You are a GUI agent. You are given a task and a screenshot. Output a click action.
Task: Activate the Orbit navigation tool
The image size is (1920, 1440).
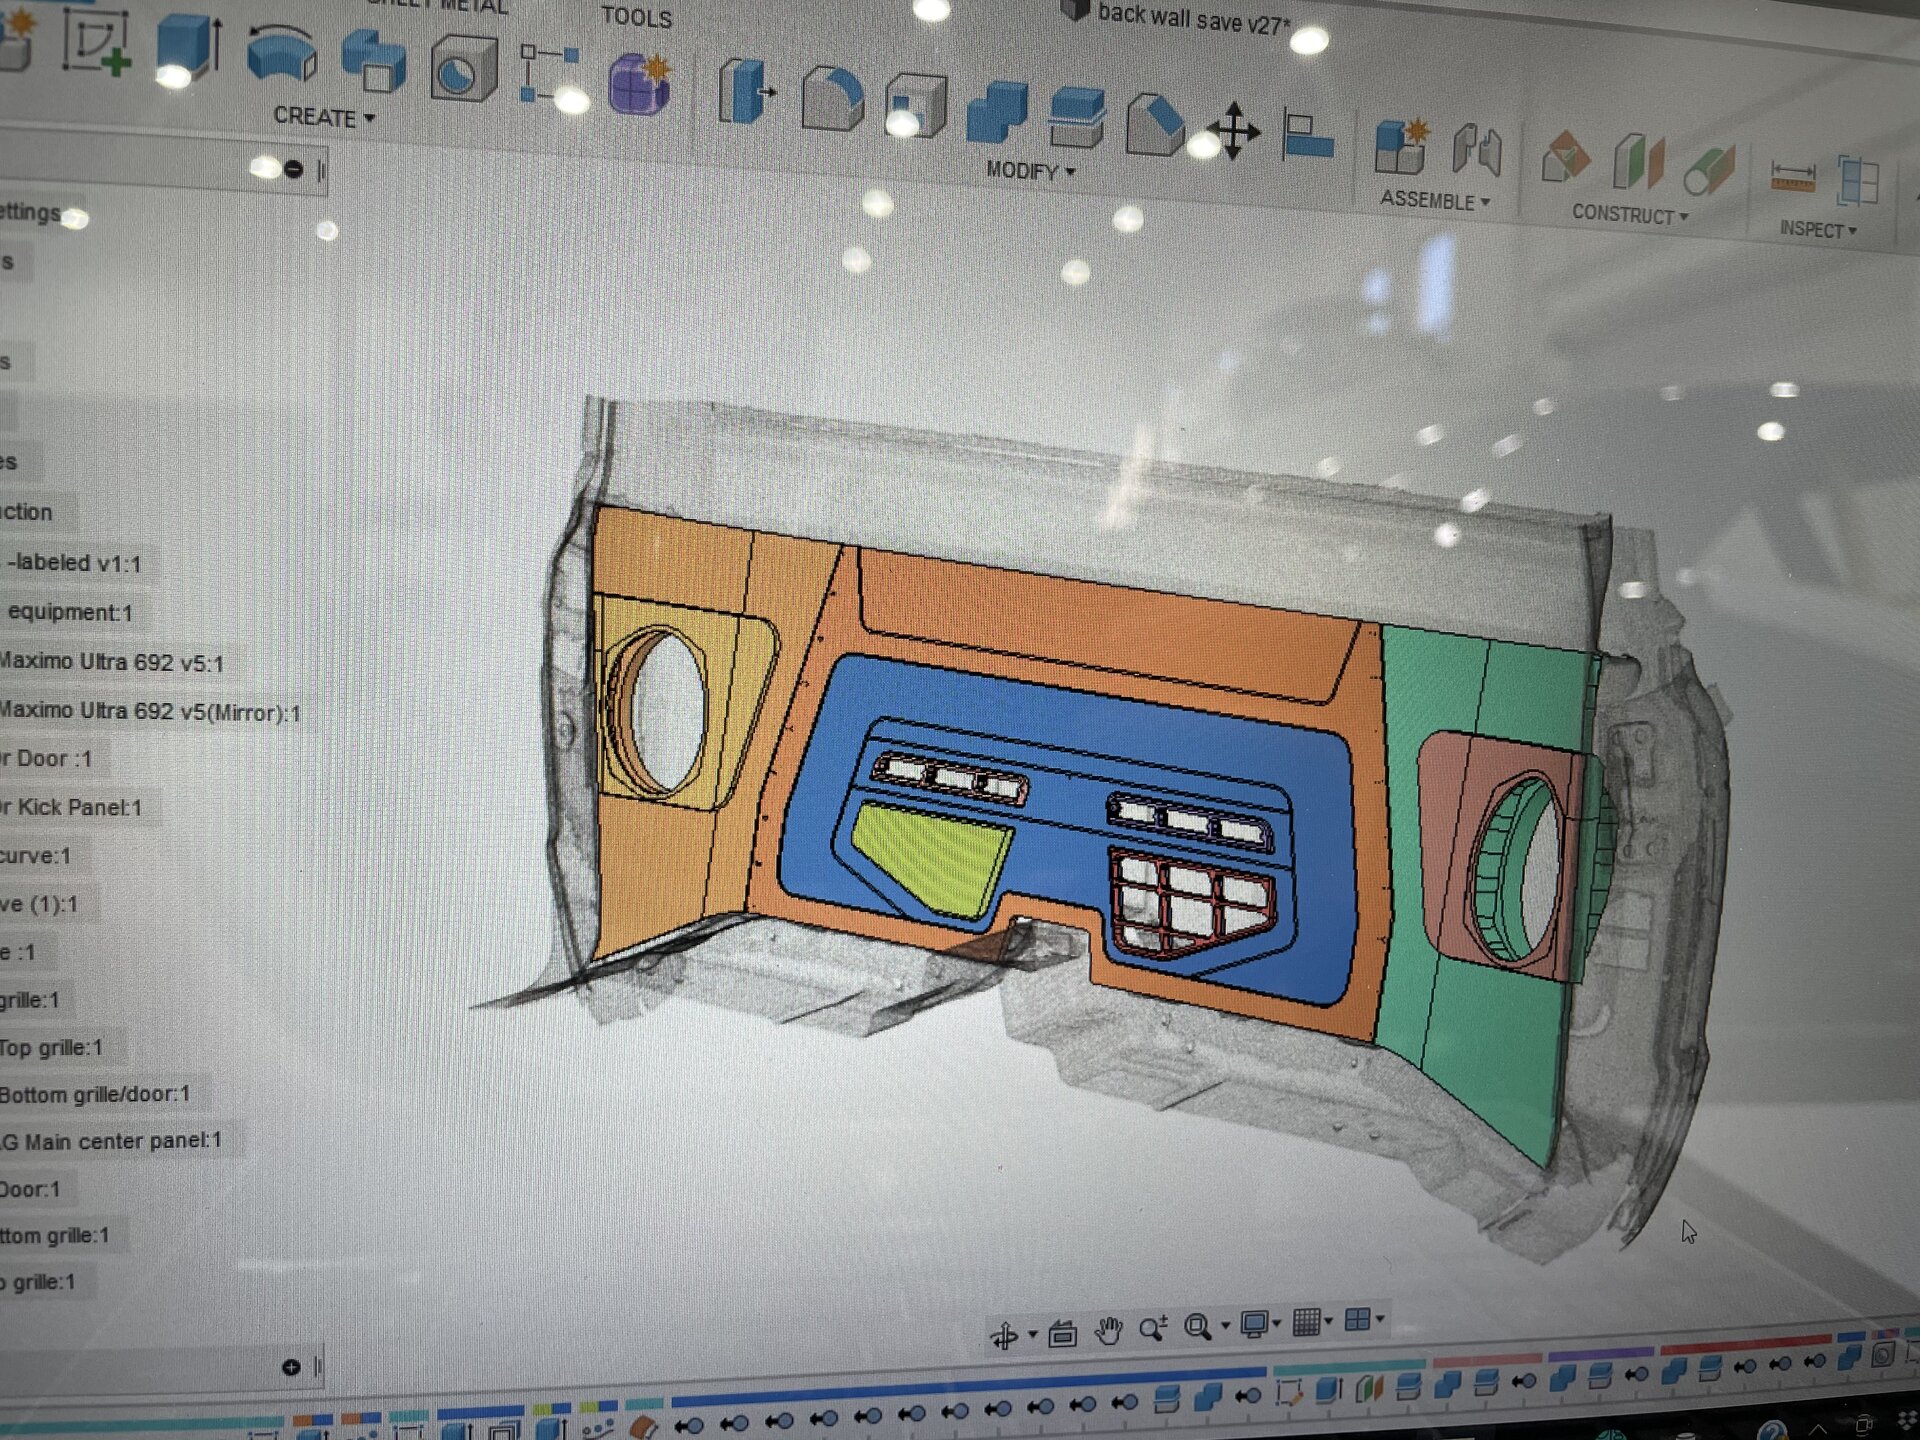(1004, 1336)
